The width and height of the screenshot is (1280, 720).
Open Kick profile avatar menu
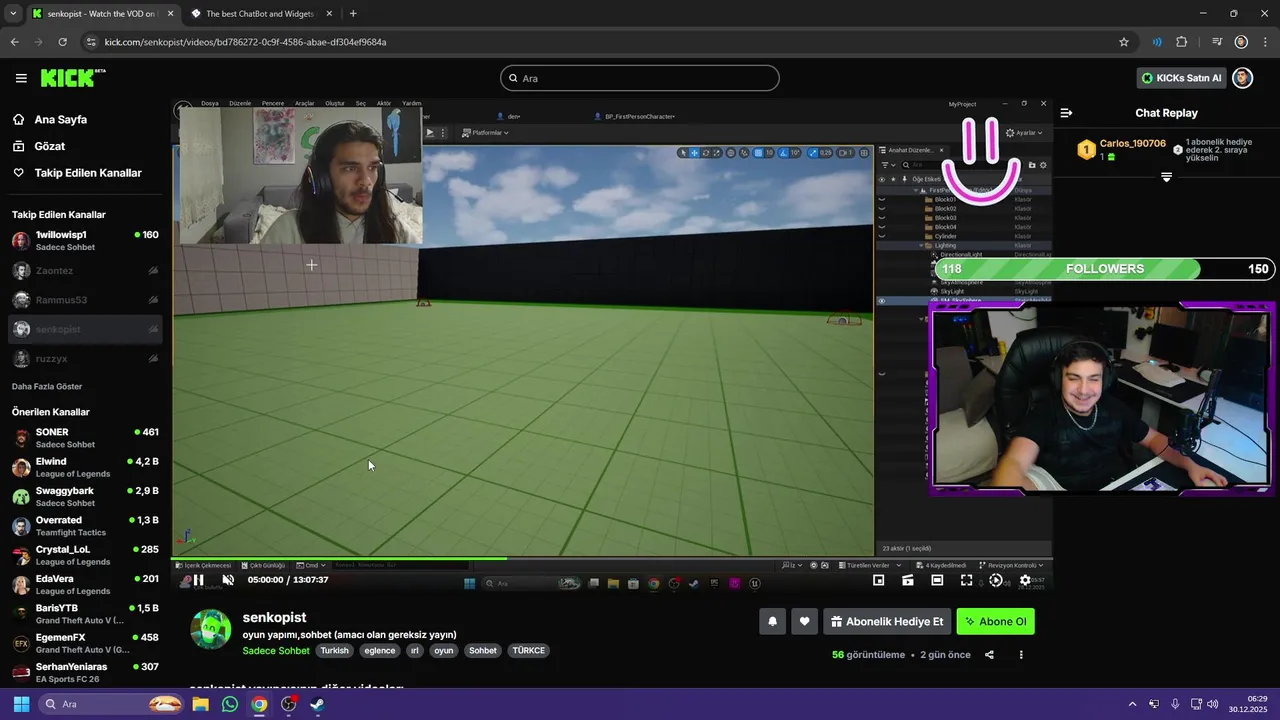pyautogui.click(x=1242, y=78)
